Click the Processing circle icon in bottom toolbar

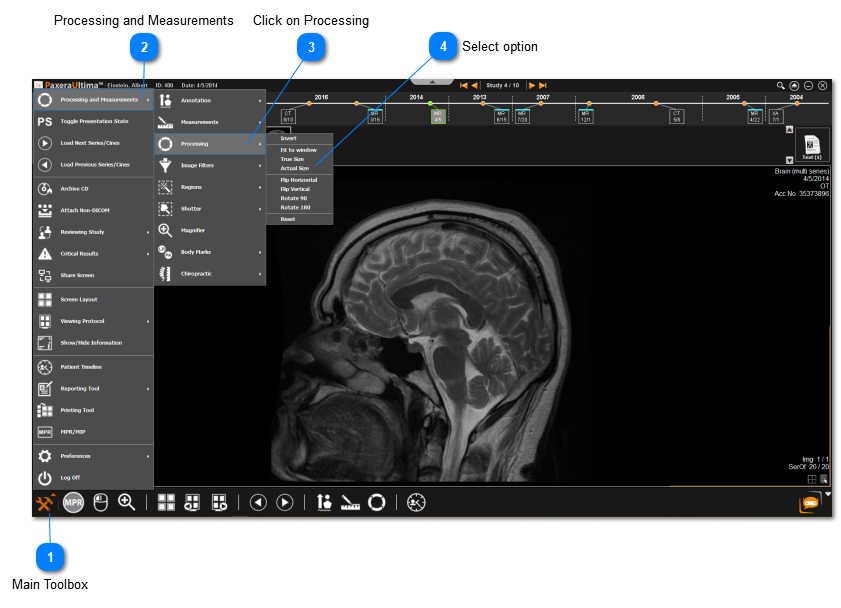(377, 502)
